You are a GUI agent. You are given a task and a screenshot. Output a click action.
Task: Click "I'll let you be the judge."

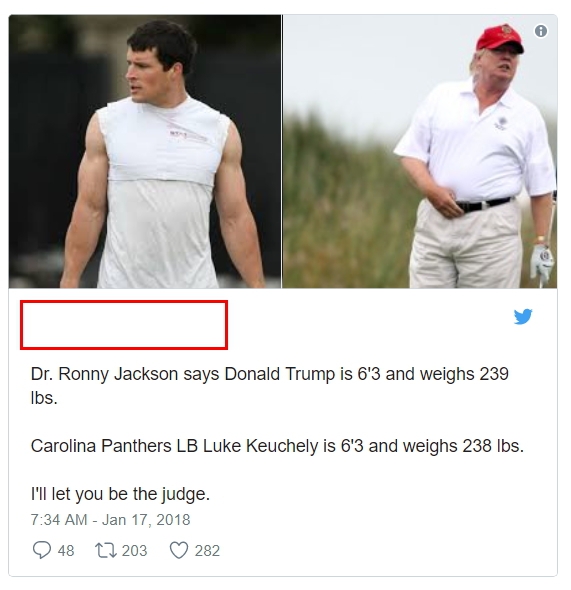point(120,494)
